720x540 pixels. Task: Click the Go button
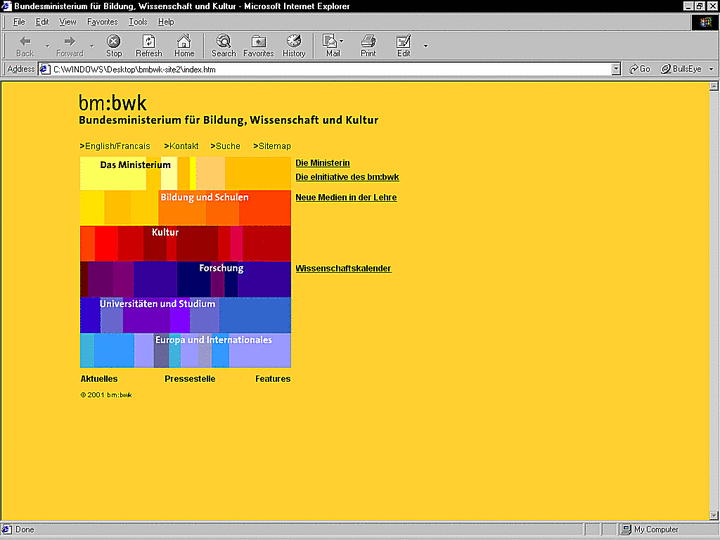640,69
